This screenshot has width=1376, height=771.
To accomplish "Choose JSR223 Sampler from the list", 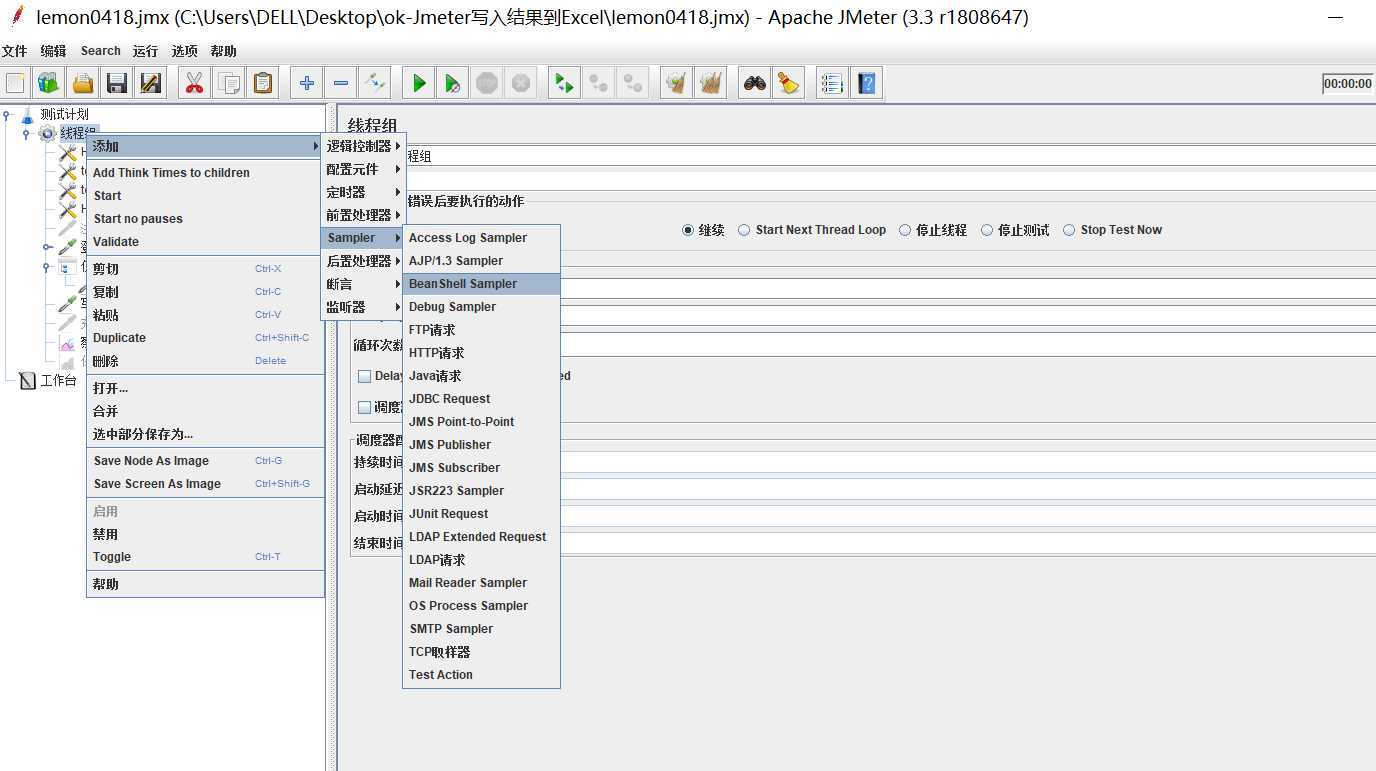I will coord(481,491).
